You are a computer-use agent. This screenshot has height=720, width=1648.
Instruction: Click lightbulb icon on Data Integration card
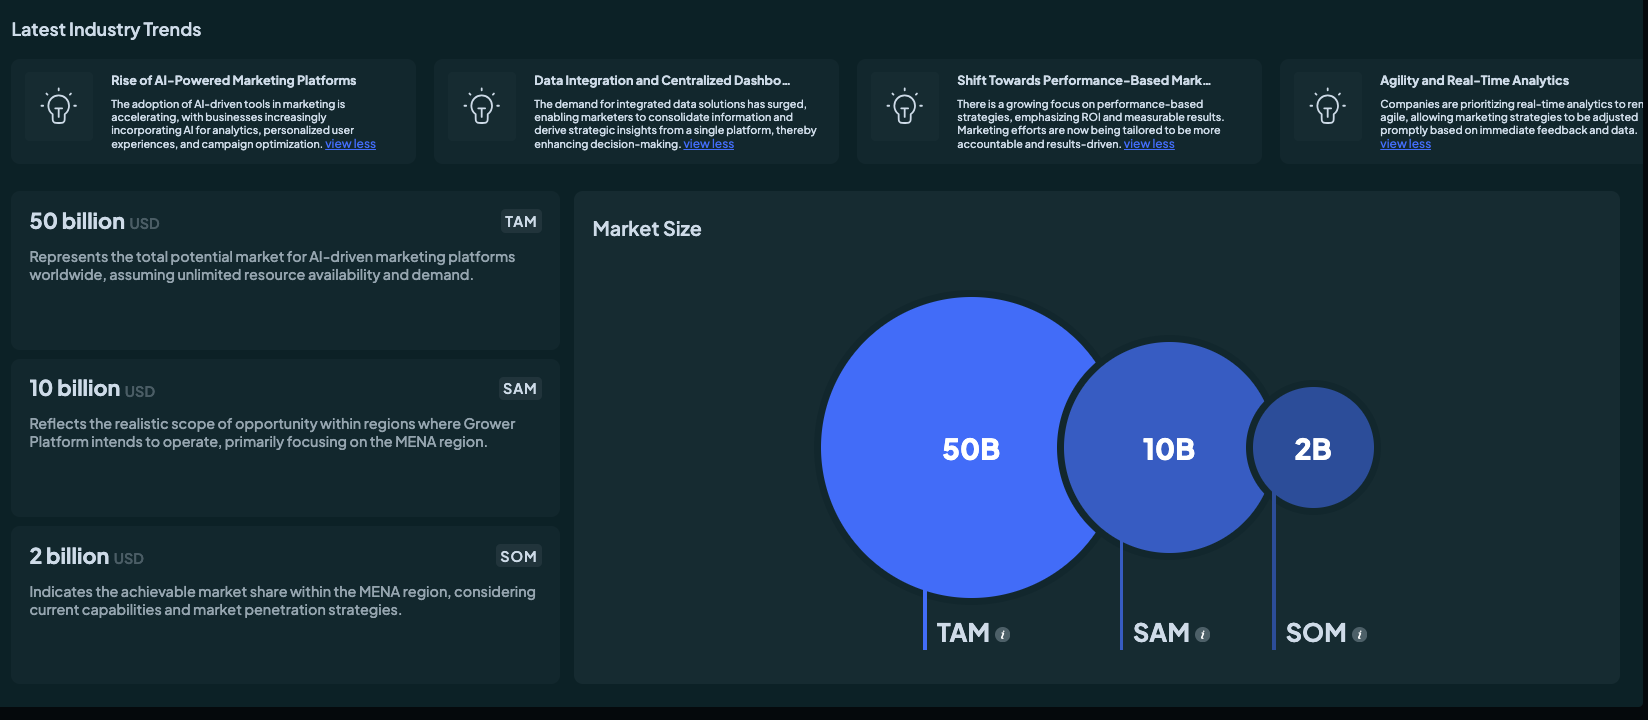482,106
